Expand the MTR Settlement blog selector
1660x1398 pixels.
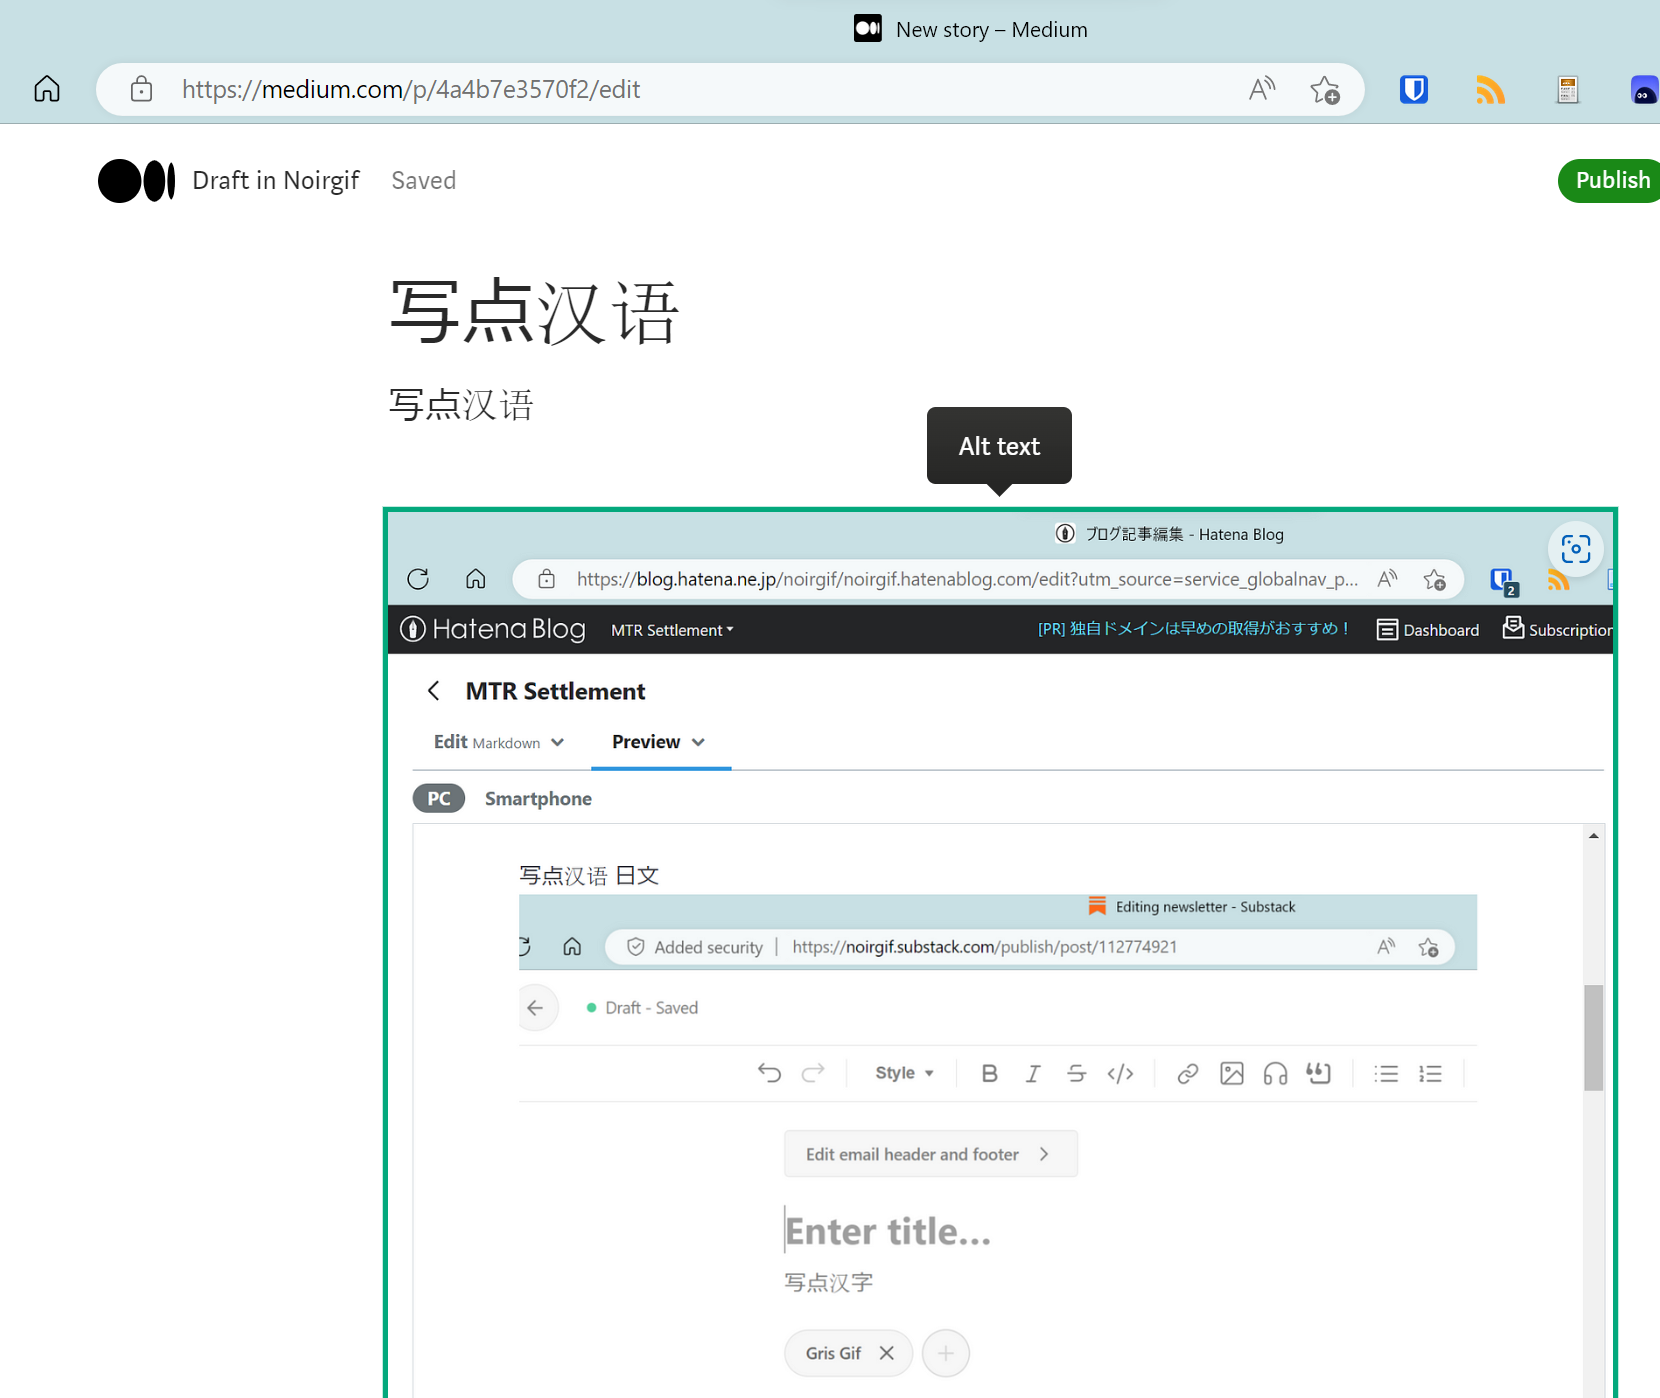[672, 630]
